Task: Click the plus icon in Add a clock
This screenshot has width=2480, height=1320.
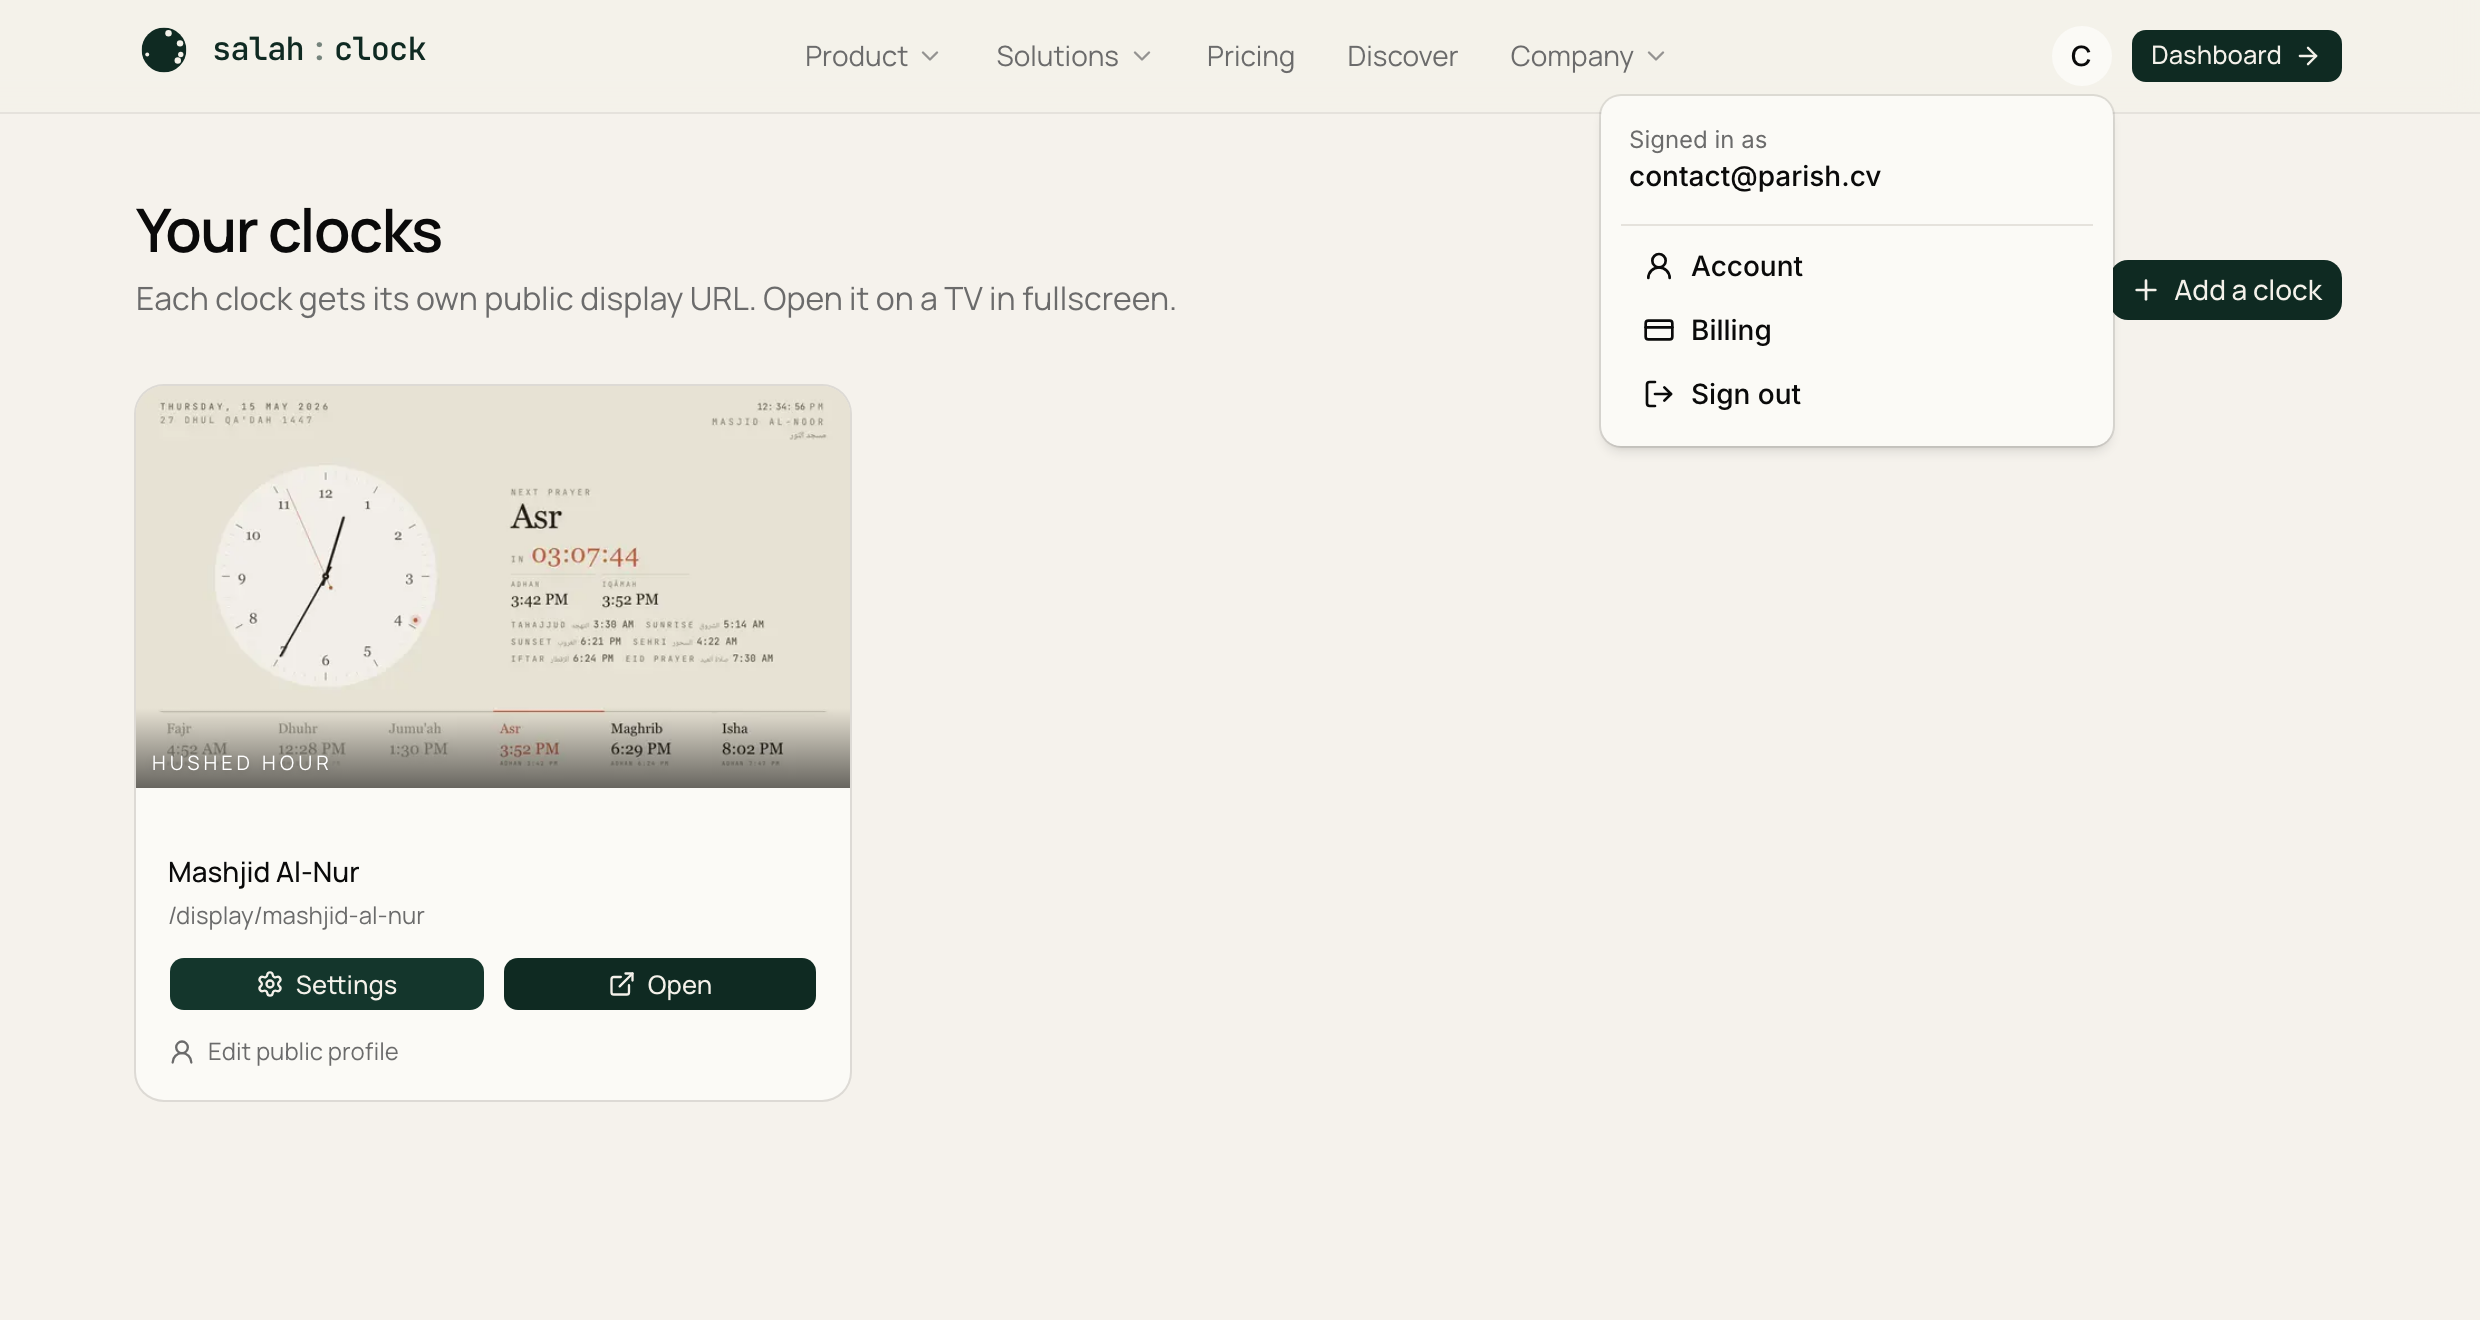Action: [x=2146, y=290]
